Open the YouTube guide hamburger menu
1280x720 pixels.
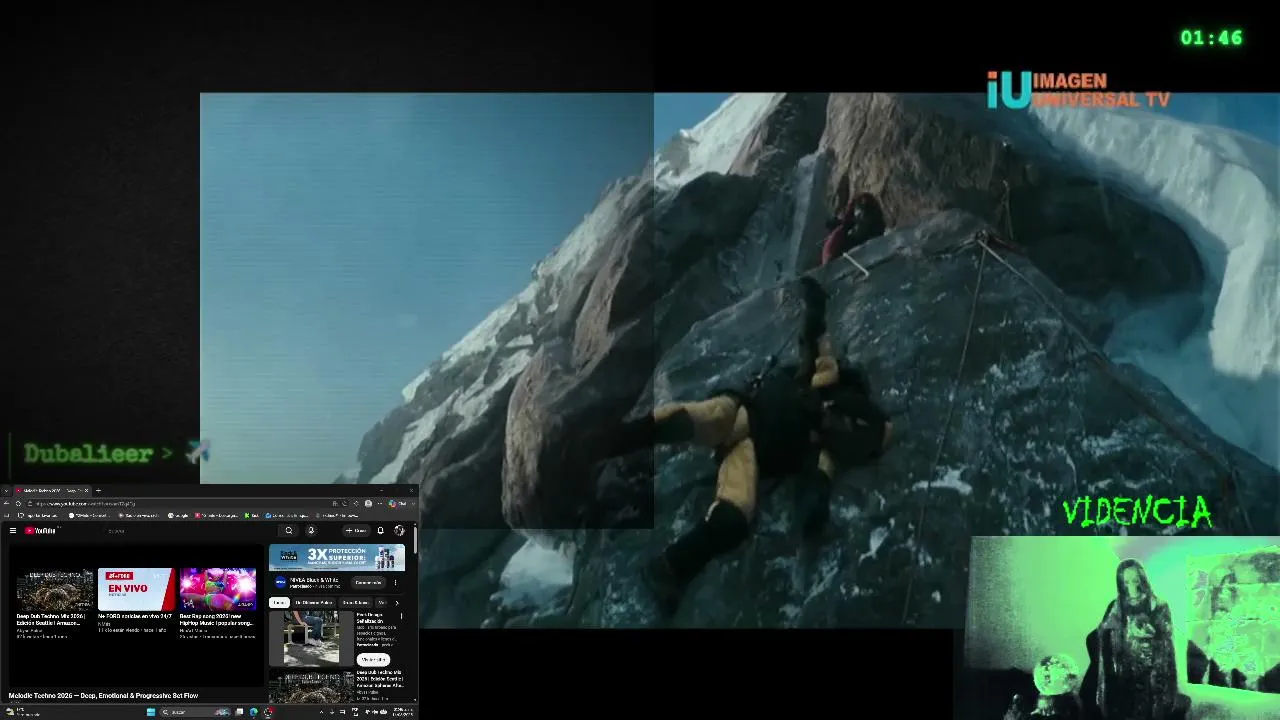[13, 531]
